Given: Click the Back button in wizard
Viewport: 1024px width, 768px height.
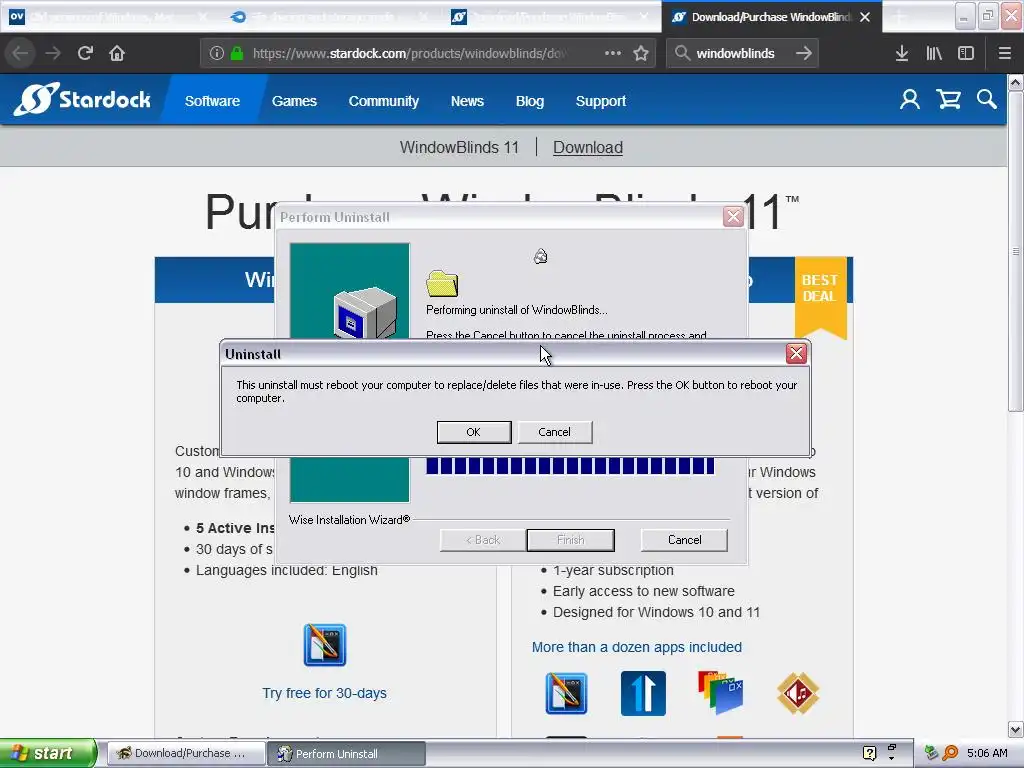Looking at the screenshot, I should [483, 539].
